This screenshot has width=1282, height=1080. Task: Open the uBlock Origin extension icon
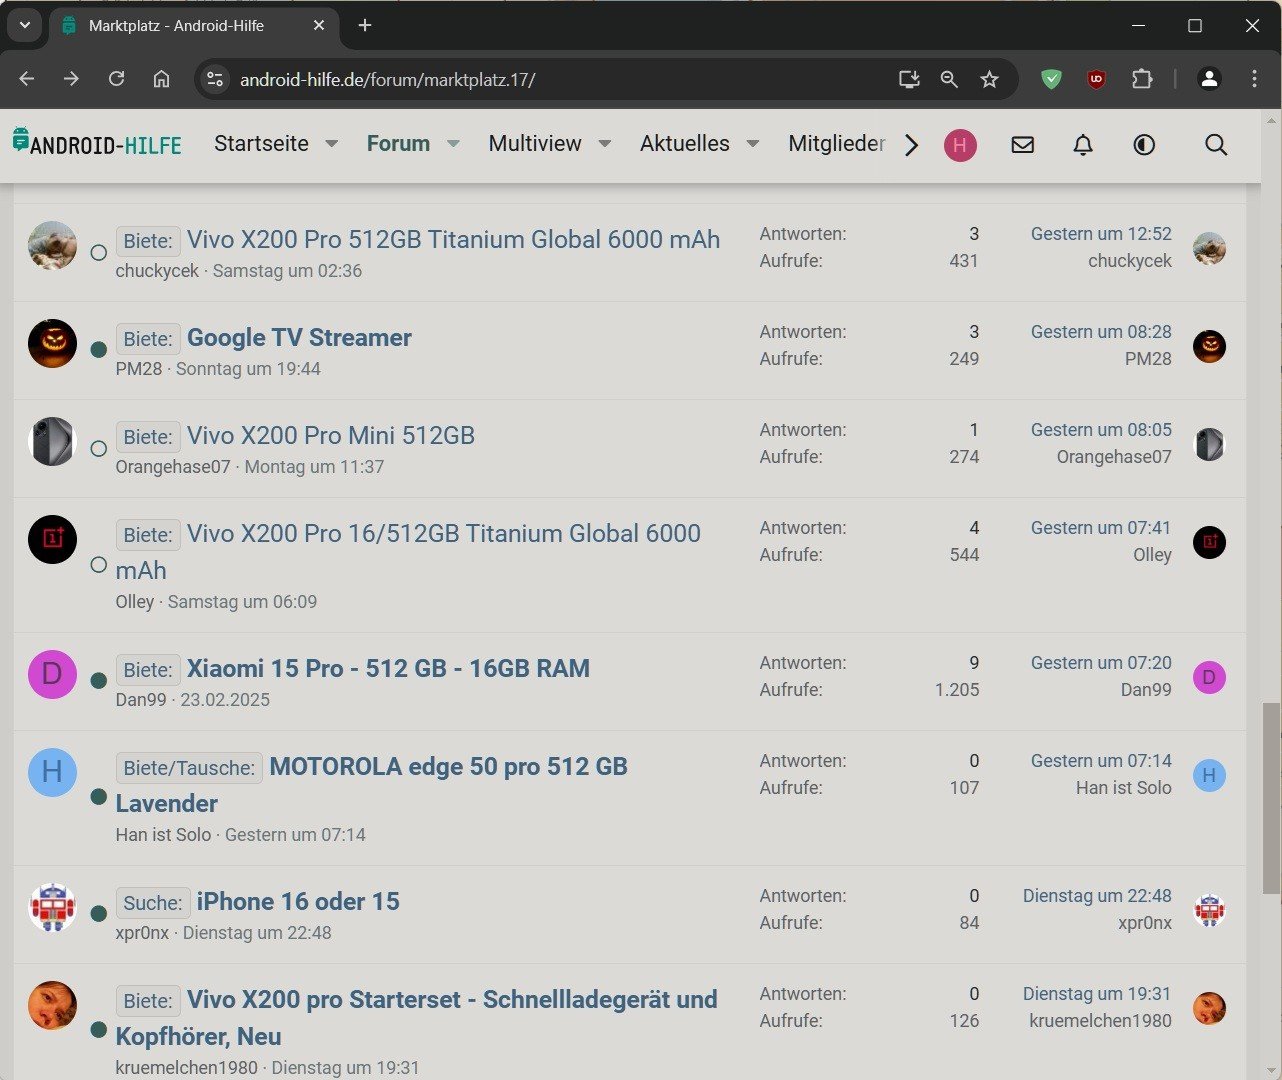point(1096,79)
